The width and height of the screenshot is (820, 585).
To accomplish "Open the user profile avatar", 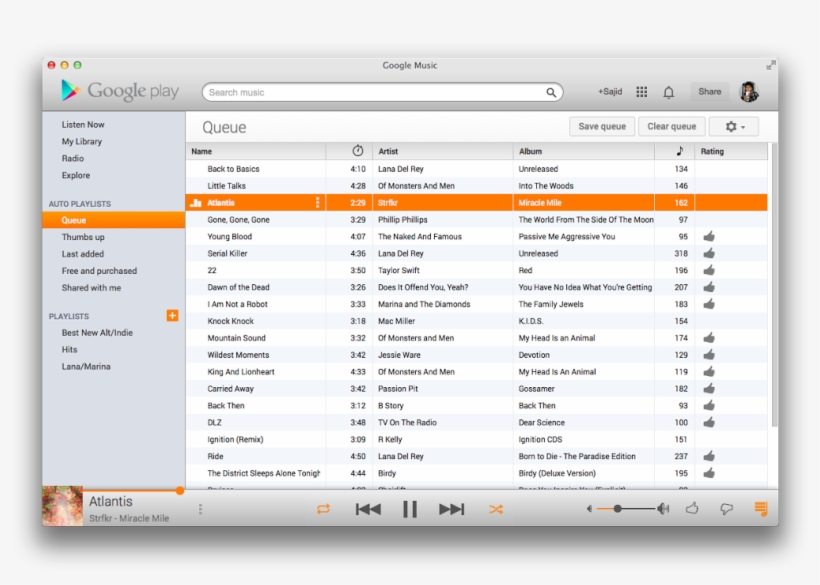I will pyautogui.click(x=749, y=91).
